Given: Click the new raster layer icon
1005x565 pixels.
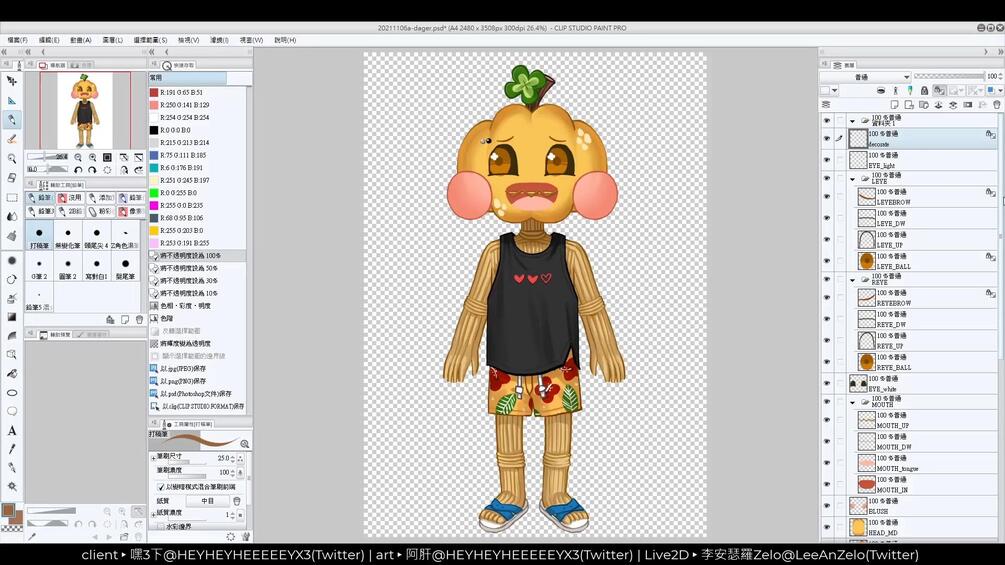Looking at the screenshot, I should coord(894,104).
